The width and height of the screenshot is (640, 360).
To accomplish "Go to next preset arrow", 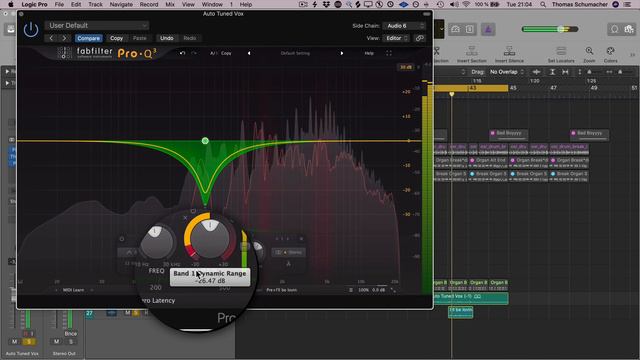I will point(64,38).
